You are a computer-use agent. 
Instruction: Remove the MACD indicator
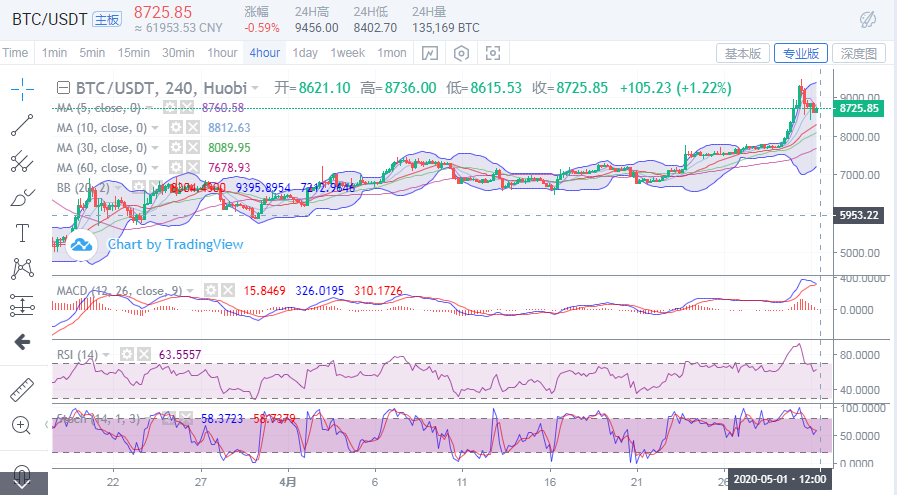click(x=228, y=290)
